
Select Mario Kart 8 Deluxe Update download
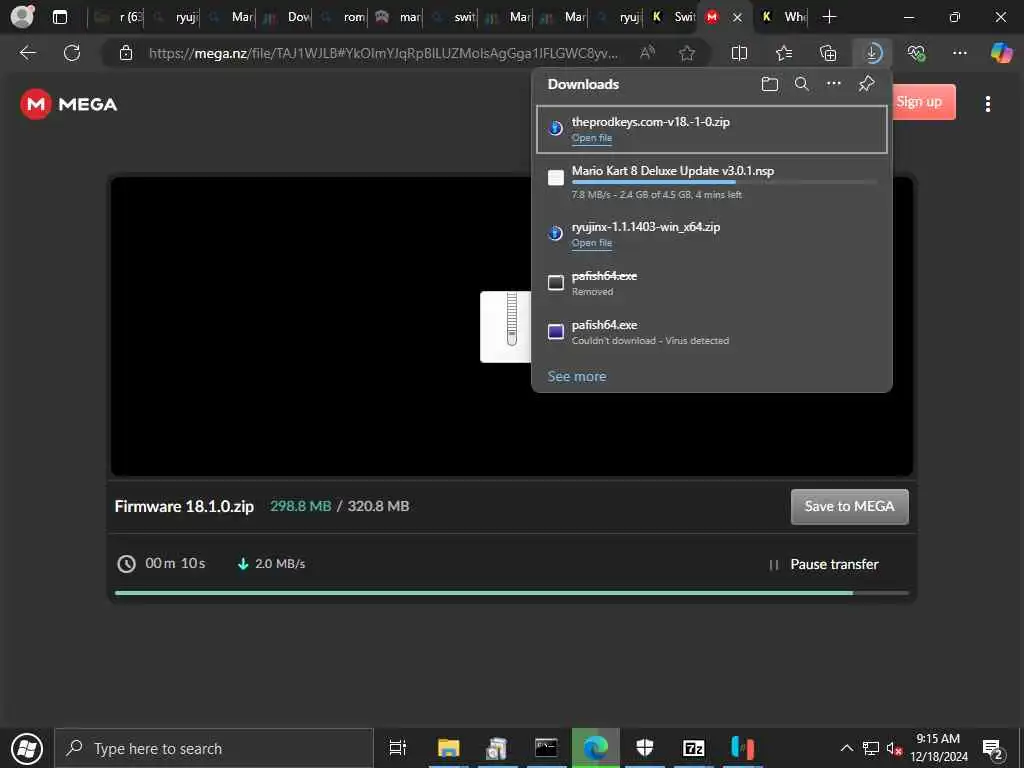(x=712, y=181)
